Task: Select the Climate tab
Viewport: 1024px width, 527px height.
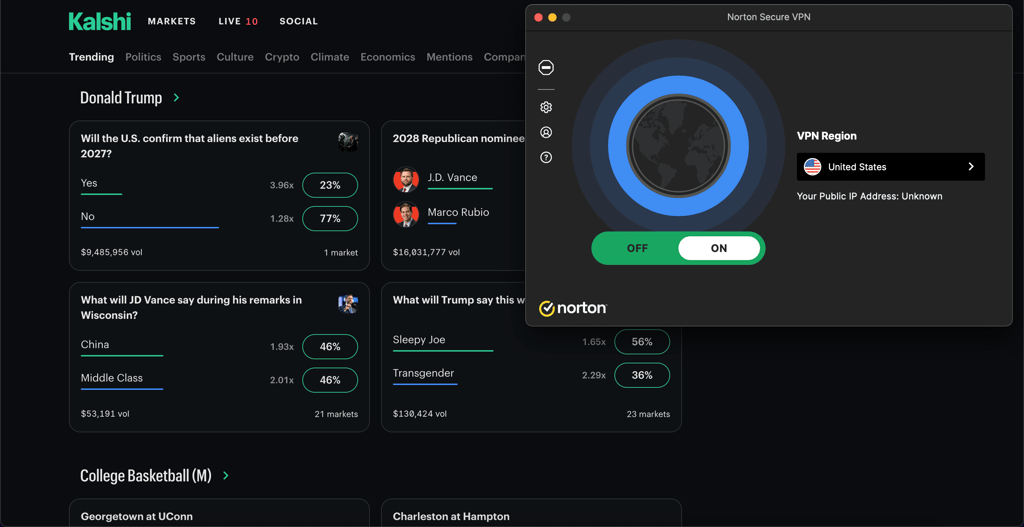Action: 330,57
